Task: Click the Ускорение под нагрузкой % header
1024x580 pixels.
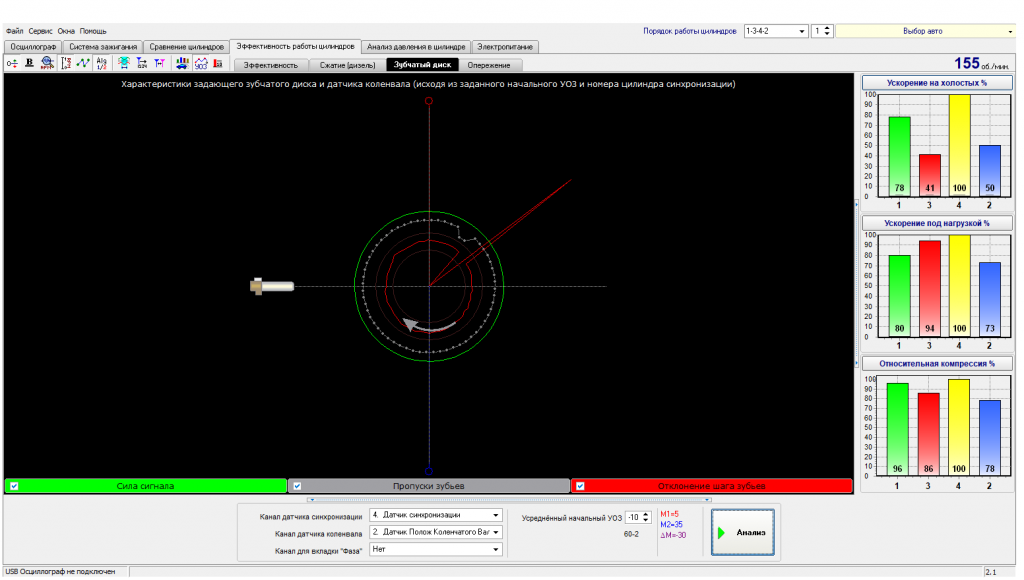Action: click(x=936, y=223)
